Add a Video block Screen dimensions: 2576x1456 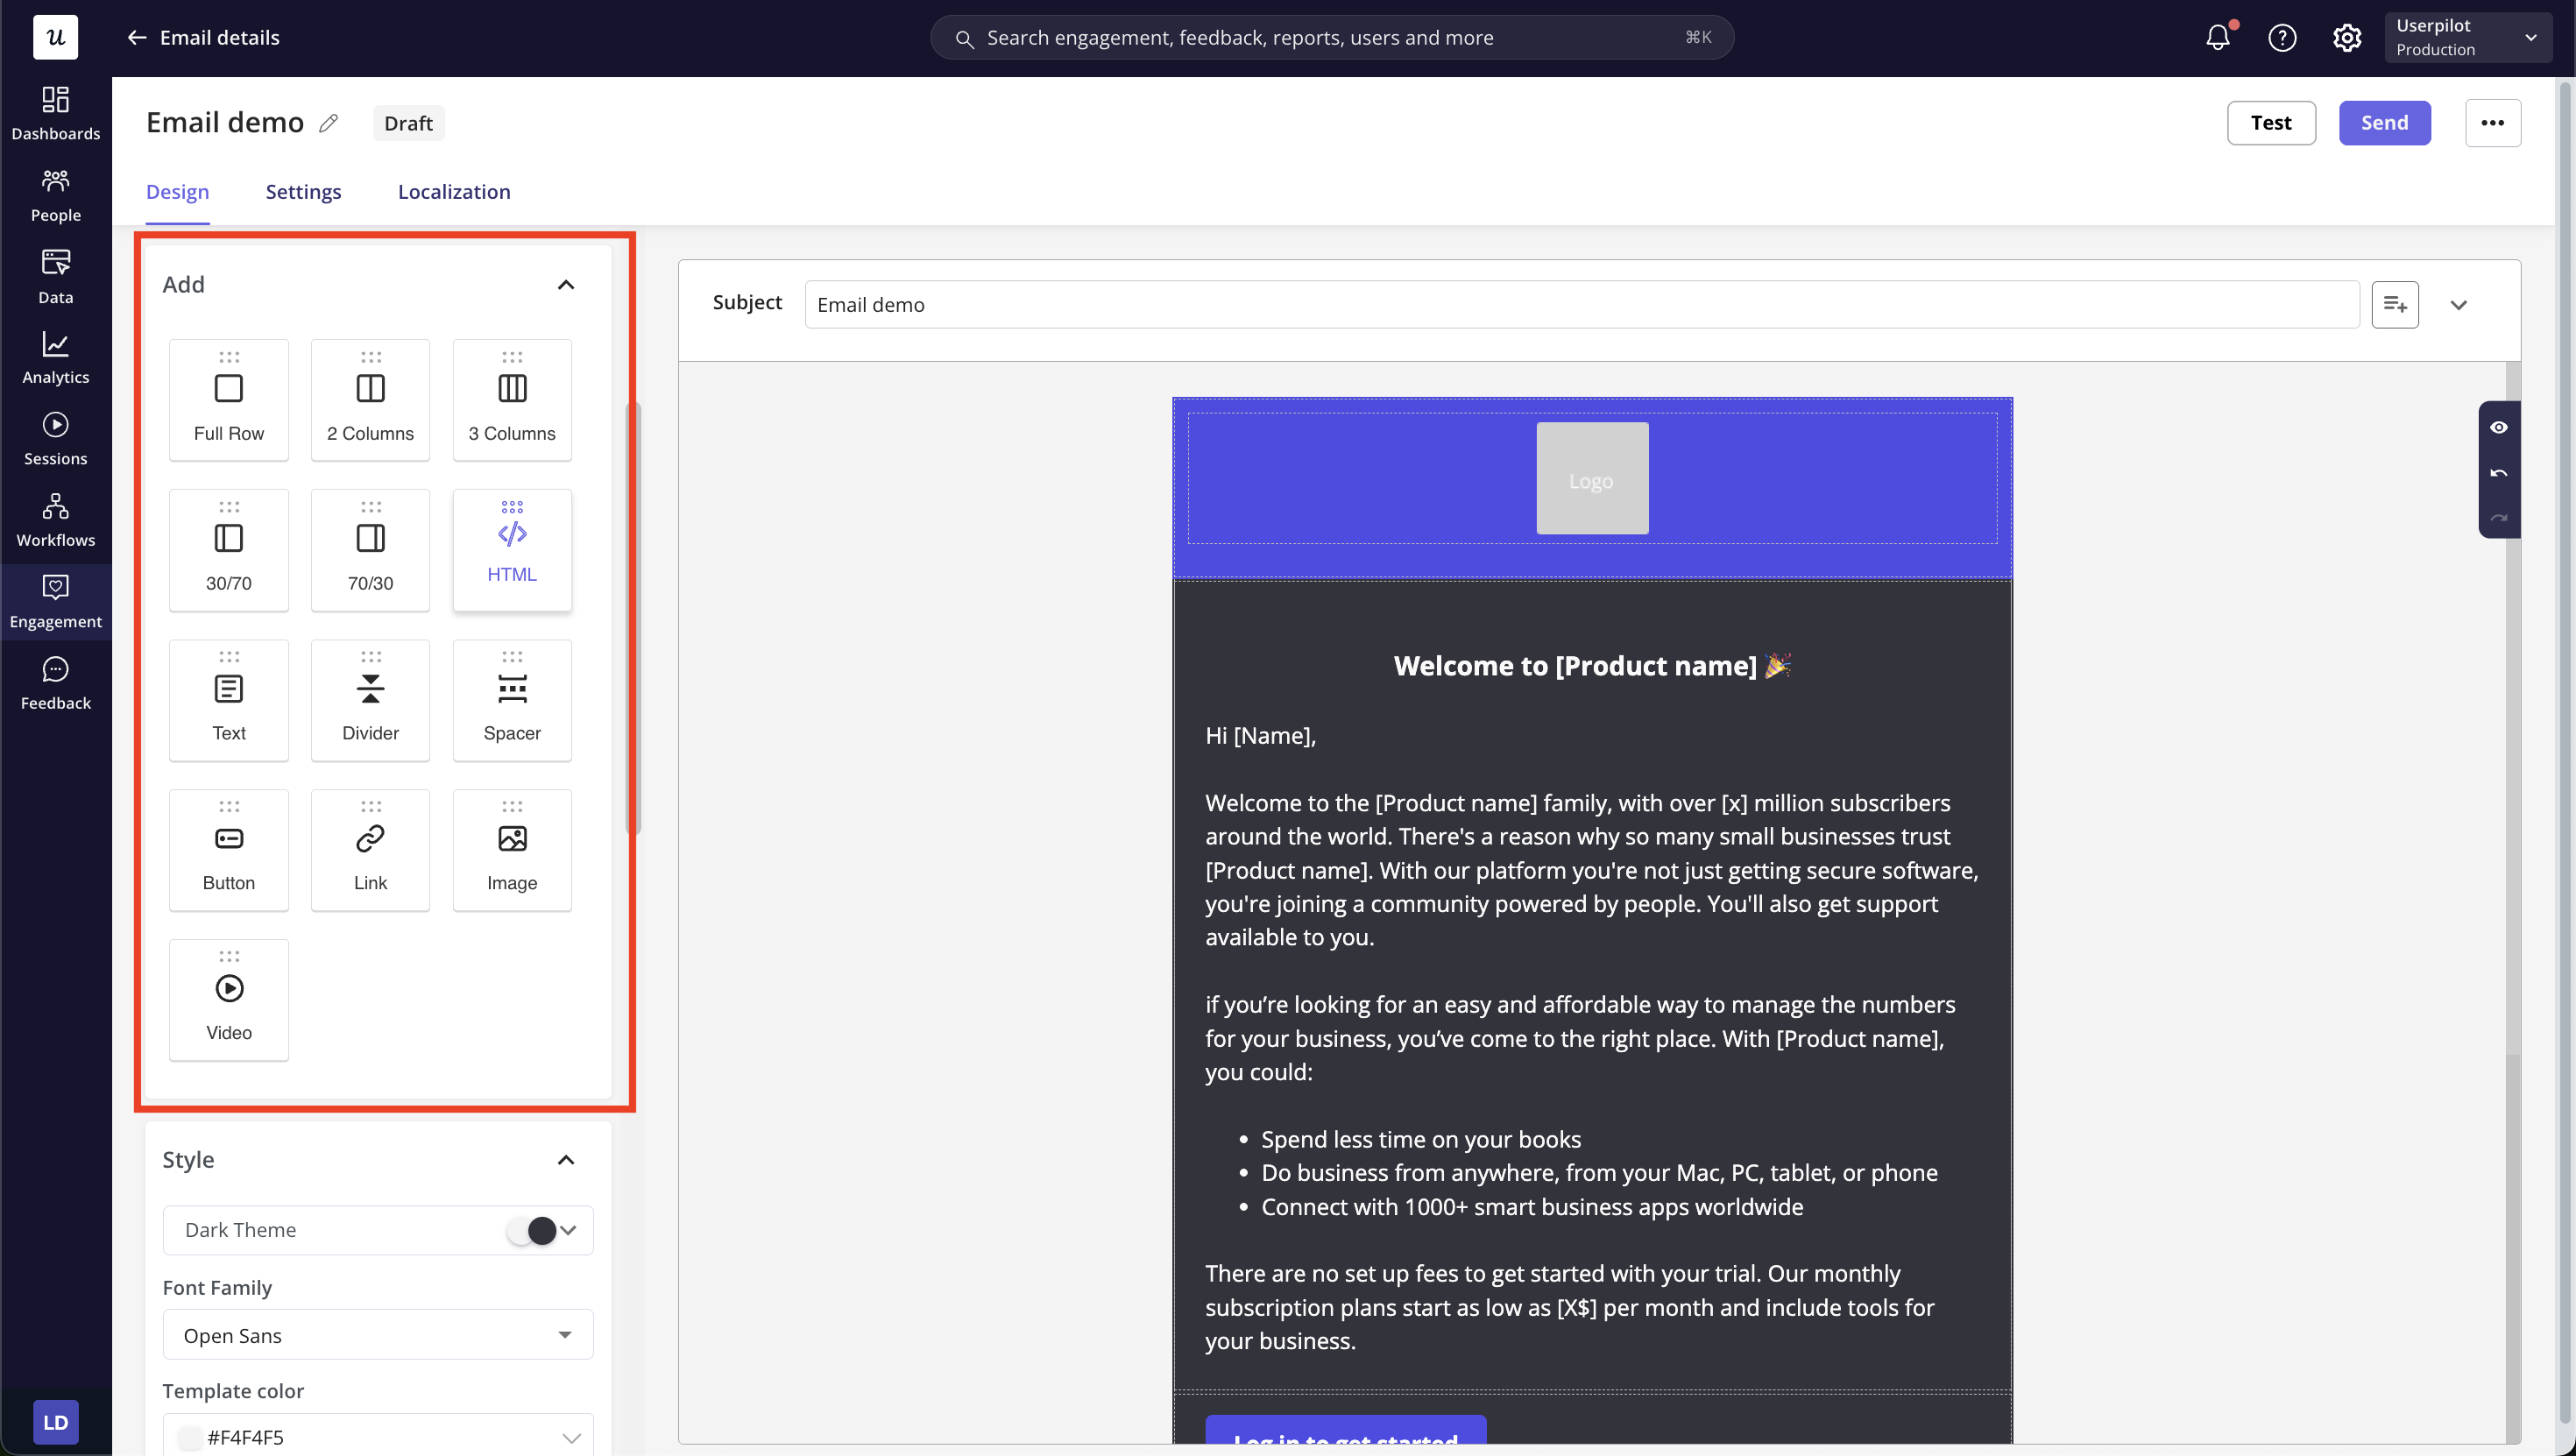click(x=229, y=1000)
